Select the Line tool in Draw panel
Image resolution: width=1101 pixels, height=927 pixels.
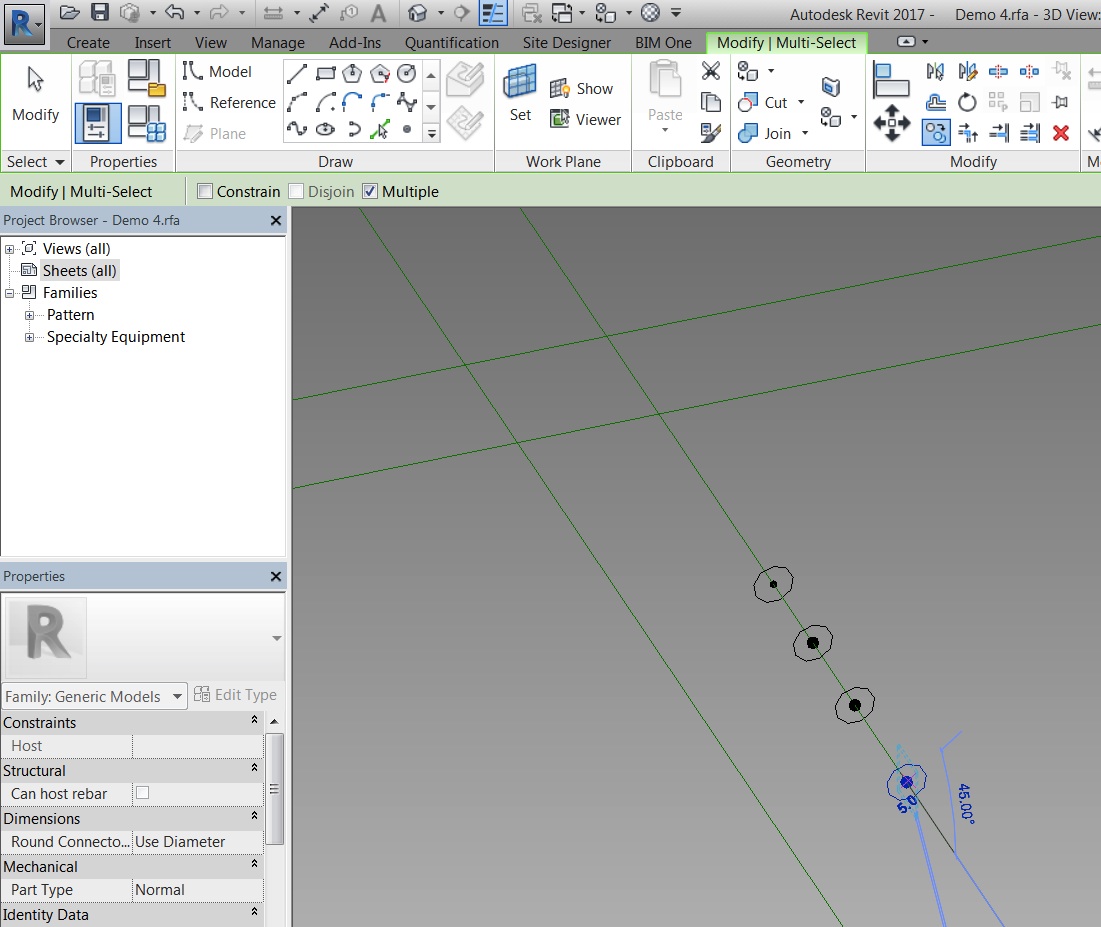point(297,72)
